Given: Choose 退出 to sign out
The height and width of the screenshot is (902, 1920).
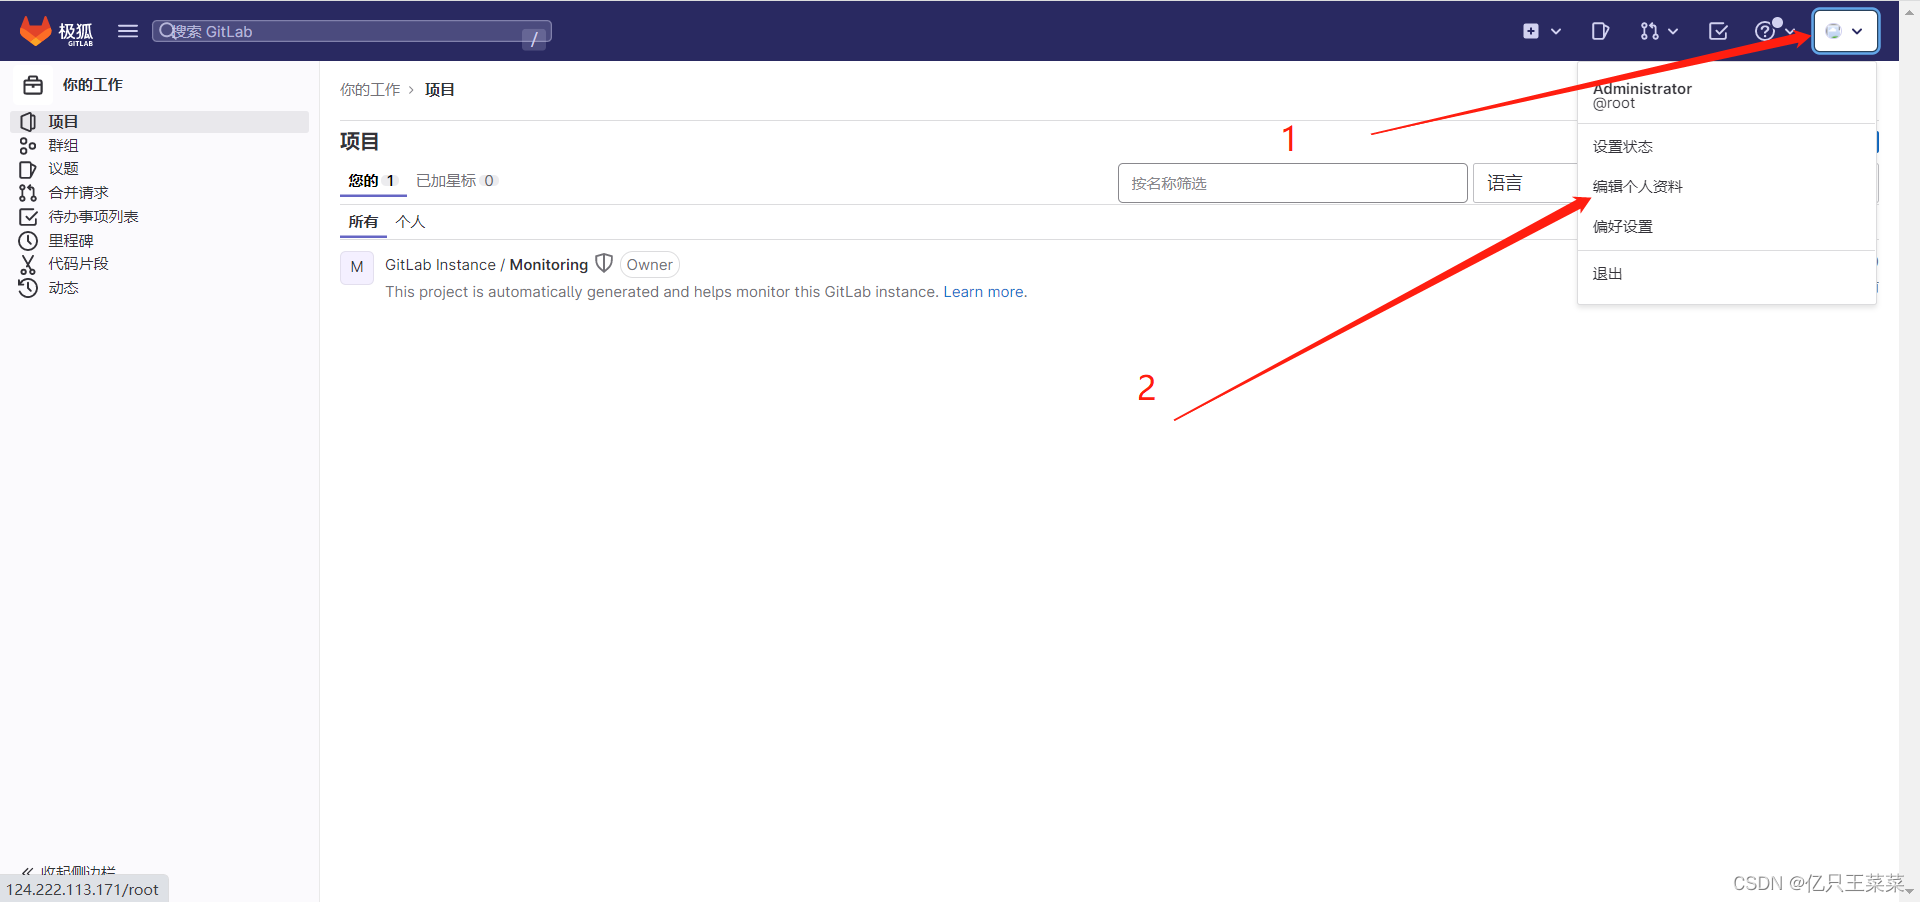Looking at the screenshot, I should (x=1726, y=274).
